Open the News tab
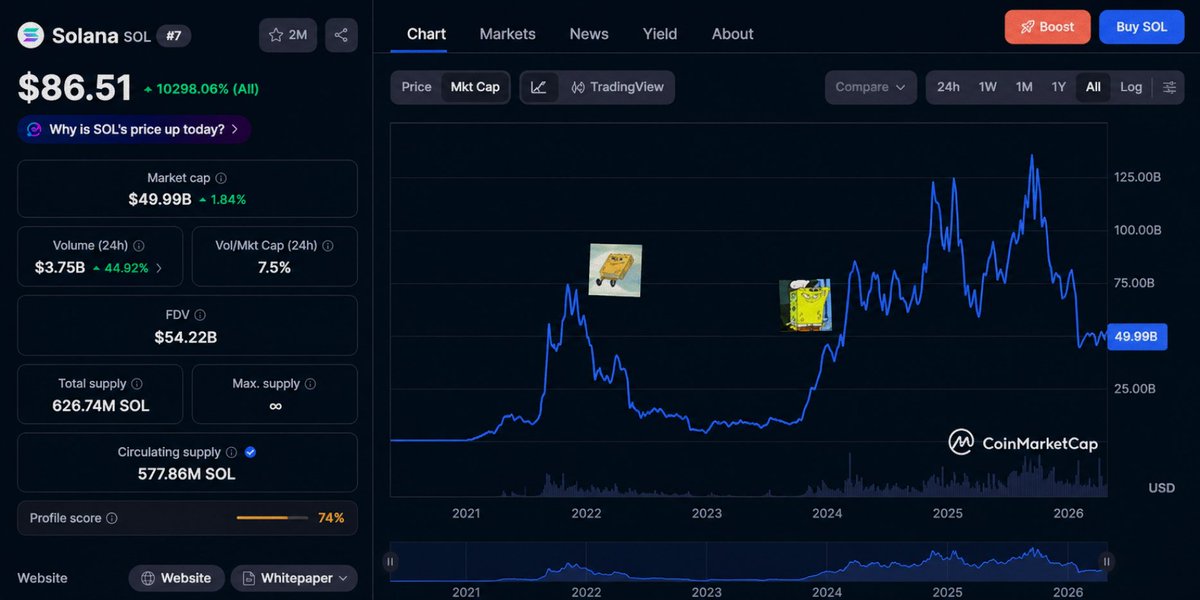Screen dimensions: 1200x600 (x=589, y=34)
